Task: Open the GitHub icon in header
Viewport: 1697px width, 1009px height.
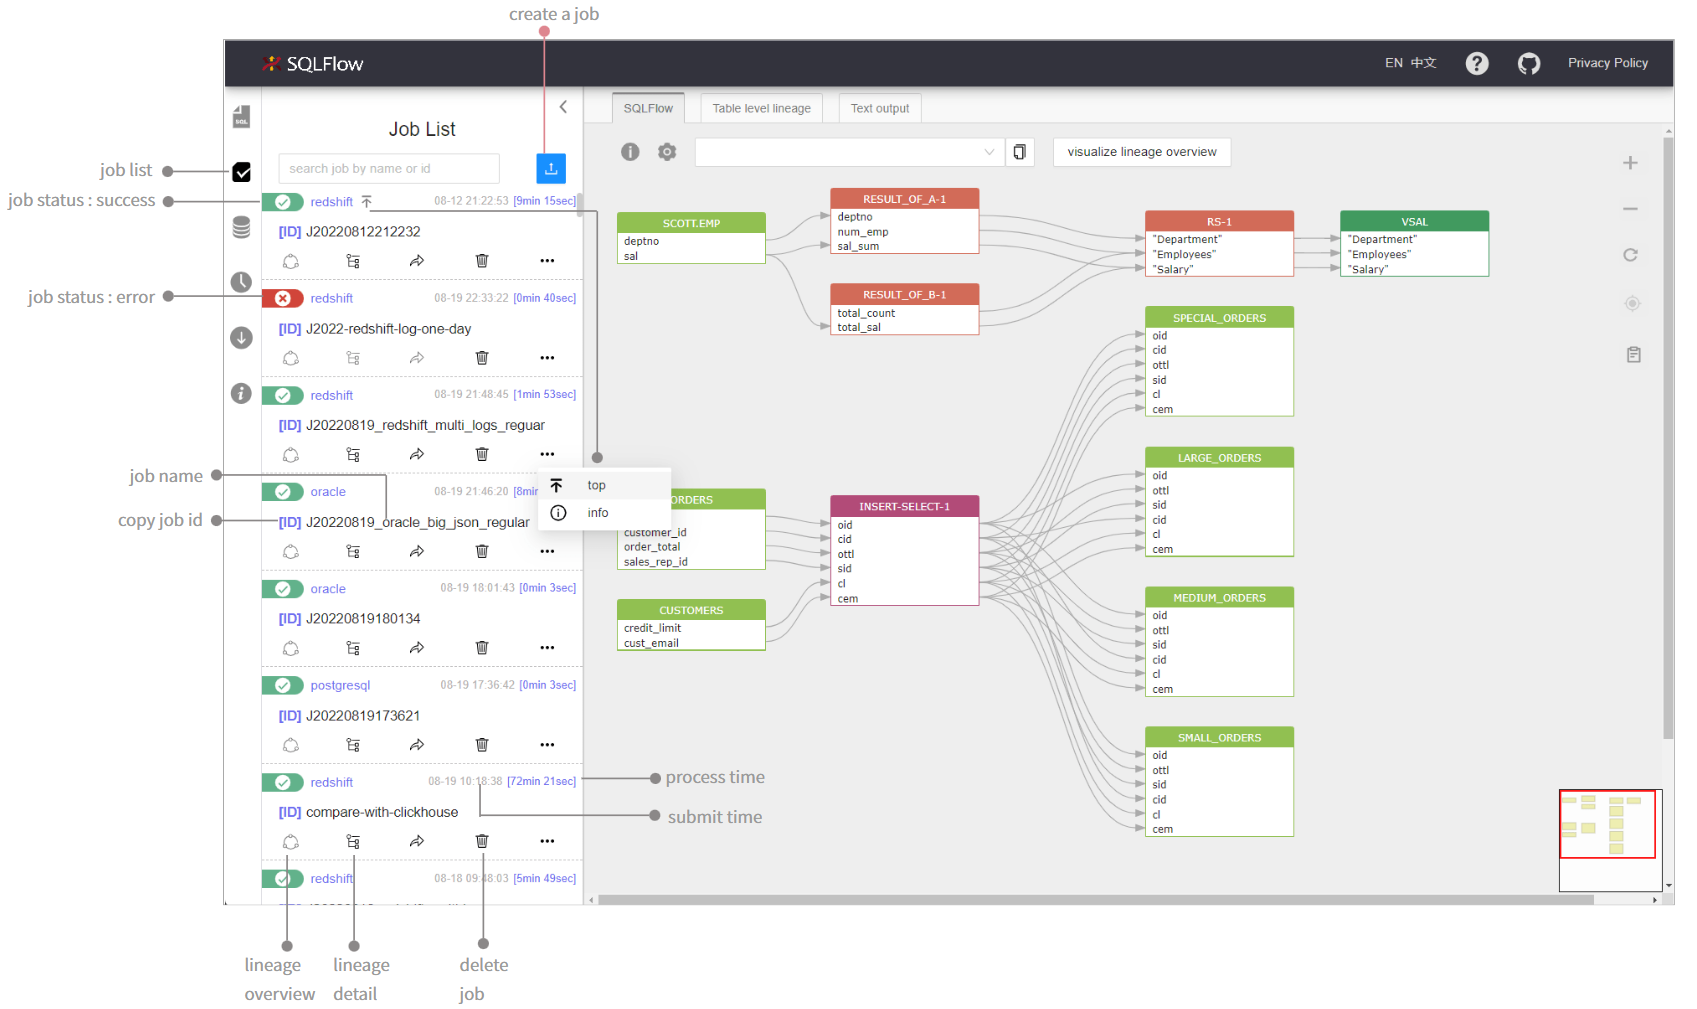Action: click(1529, 63)
